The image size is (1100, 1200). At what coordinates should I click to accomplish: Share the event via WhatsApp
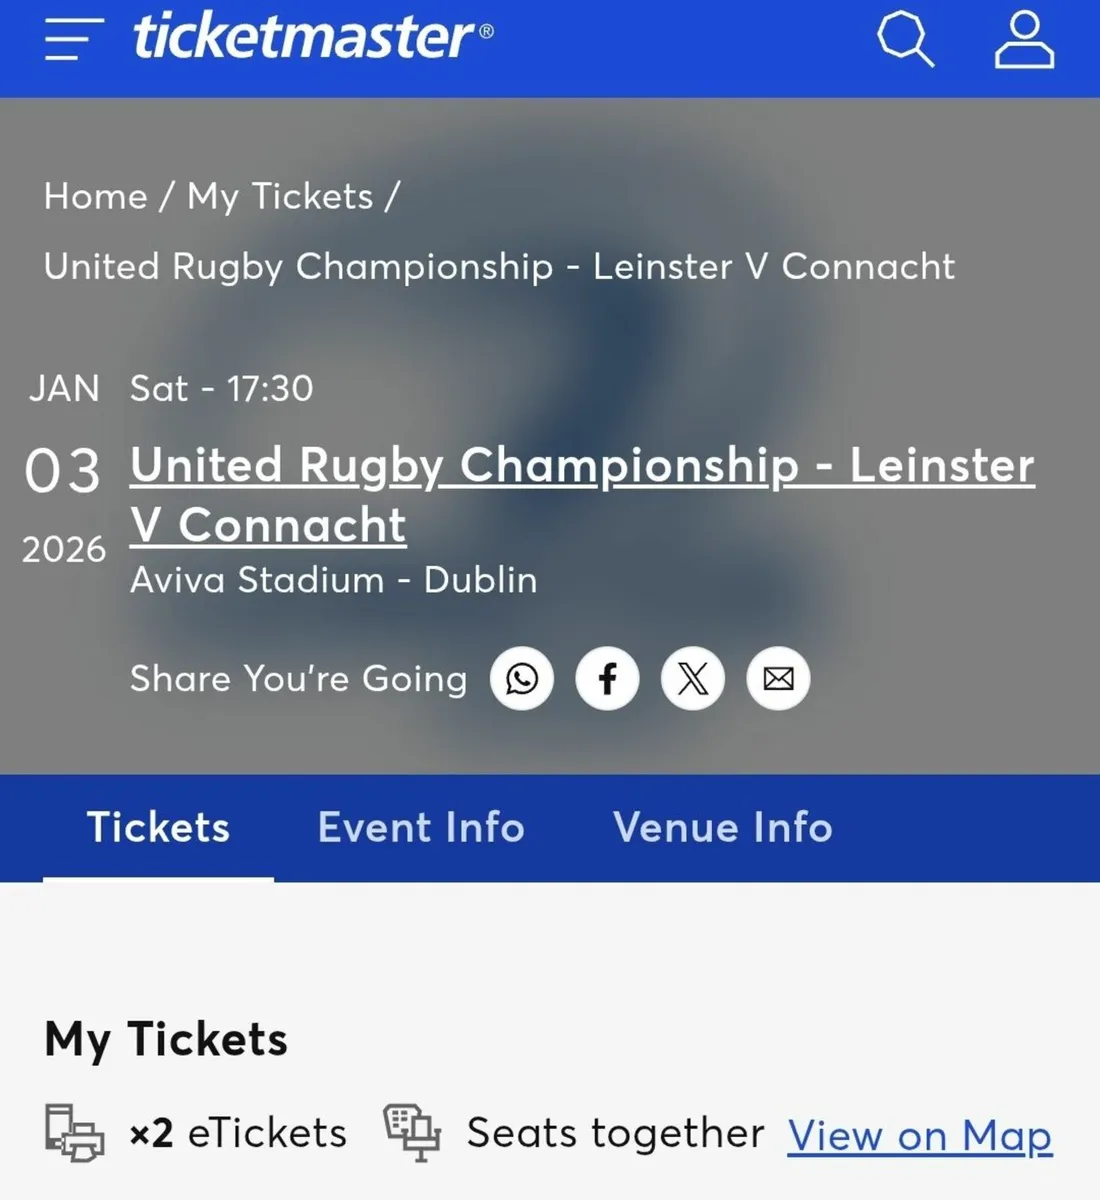521,679
